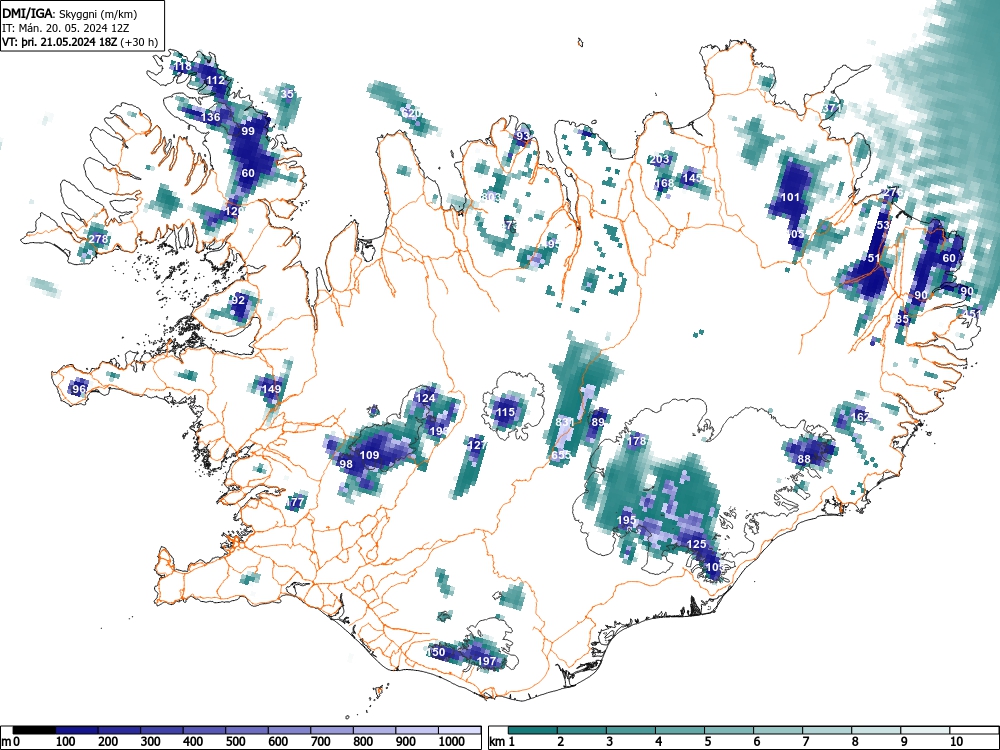Click the 92 visibility value on the map
This screenshot has width=1000, height=750.
click(239, 300)
